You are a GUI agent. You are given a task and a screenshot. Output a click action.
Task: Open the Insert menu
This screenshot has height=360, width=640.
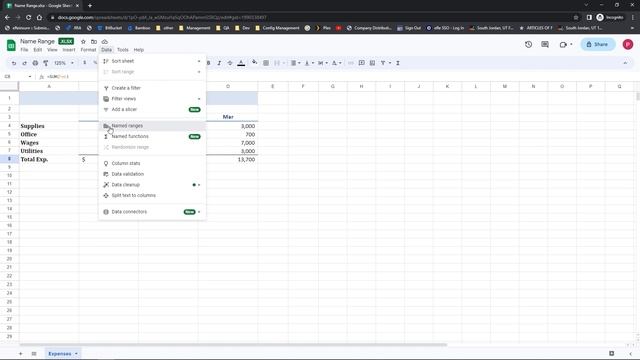tap(69, 50)
